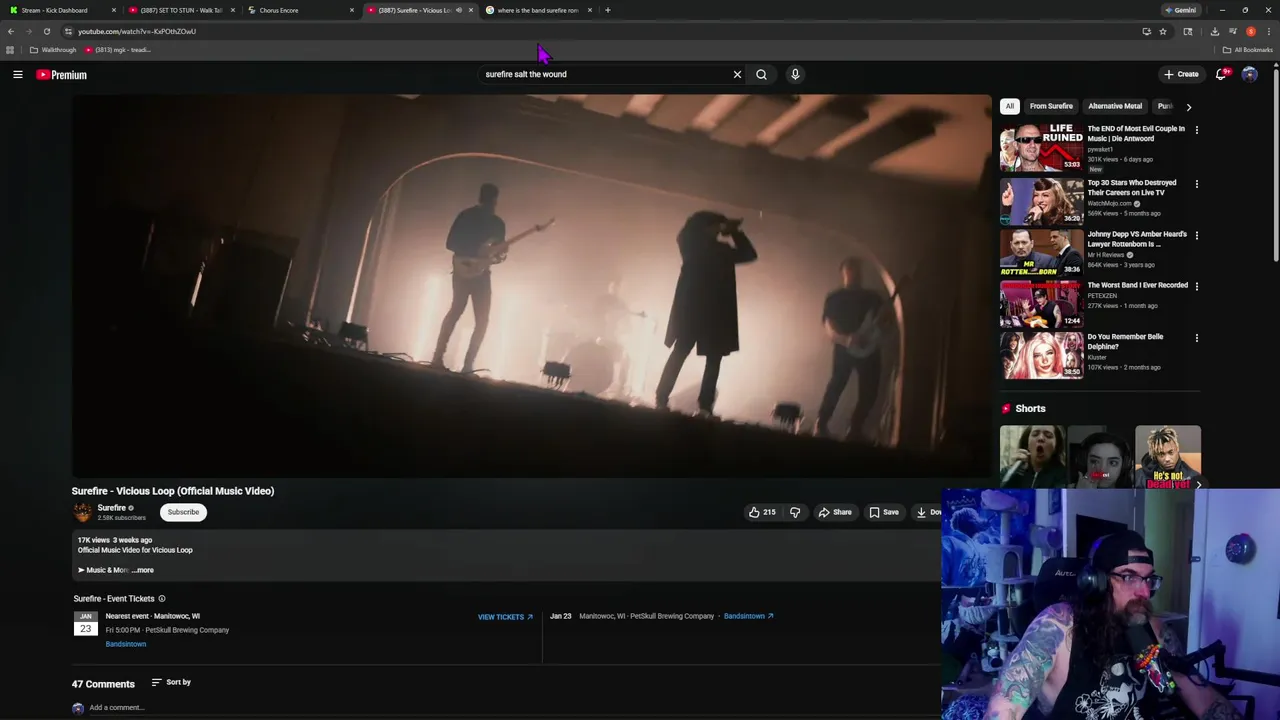Click the video player to pause
1280x720 pixels.
pos(531,286)
